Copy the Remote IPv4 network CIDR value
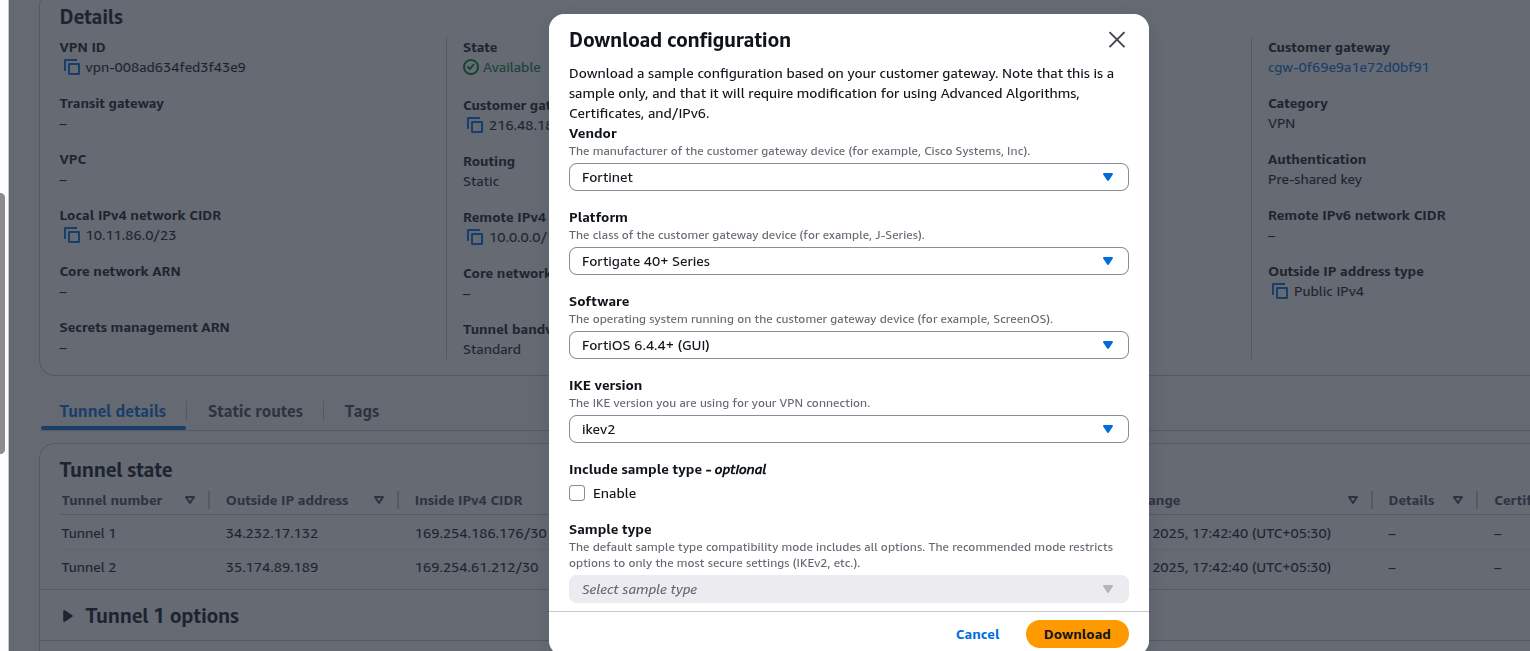This screenshot has width=1530, height=651. pos(474,236)
